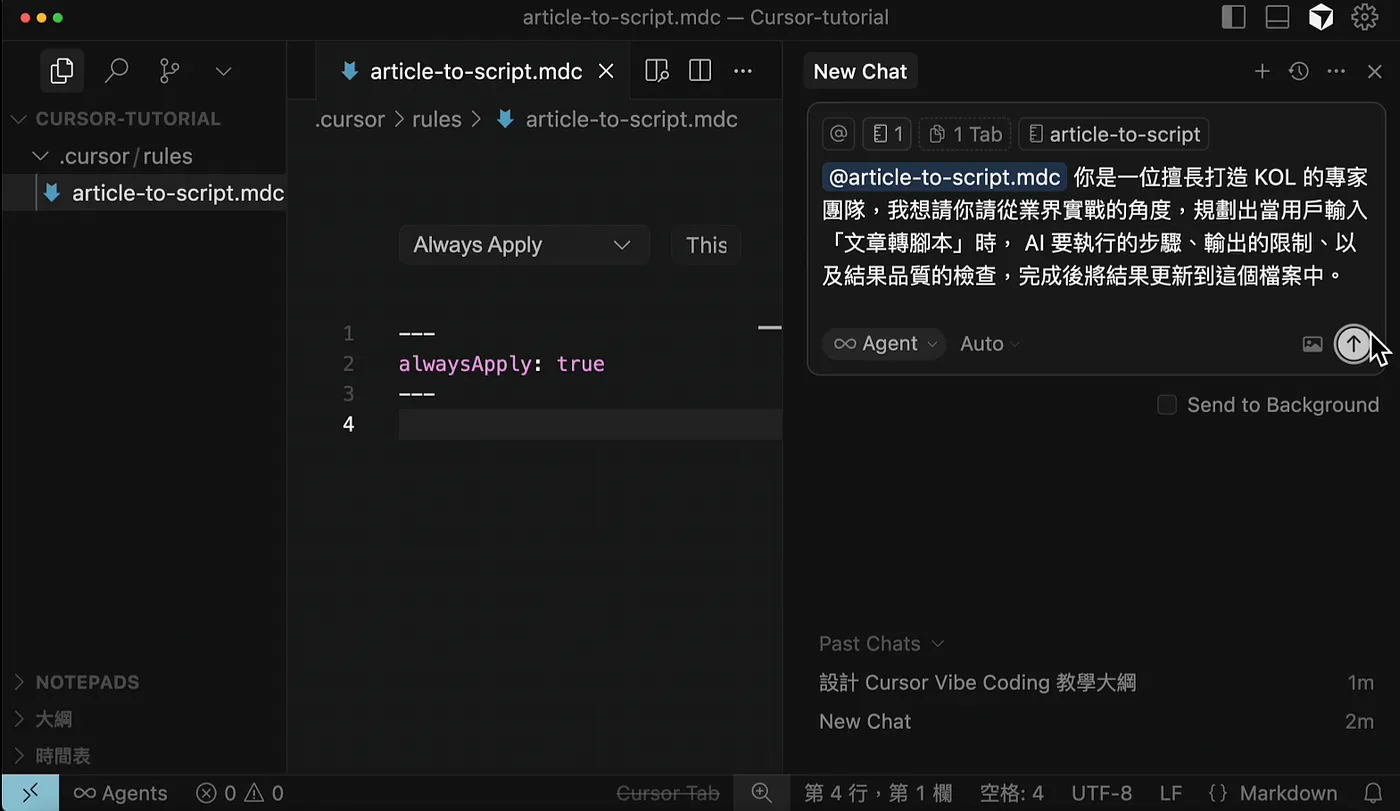The width and height of the screenshot is (1400, 811).
Task: Show chat history clock icon
Action: pyautogui.click(x=1299, y=71)
